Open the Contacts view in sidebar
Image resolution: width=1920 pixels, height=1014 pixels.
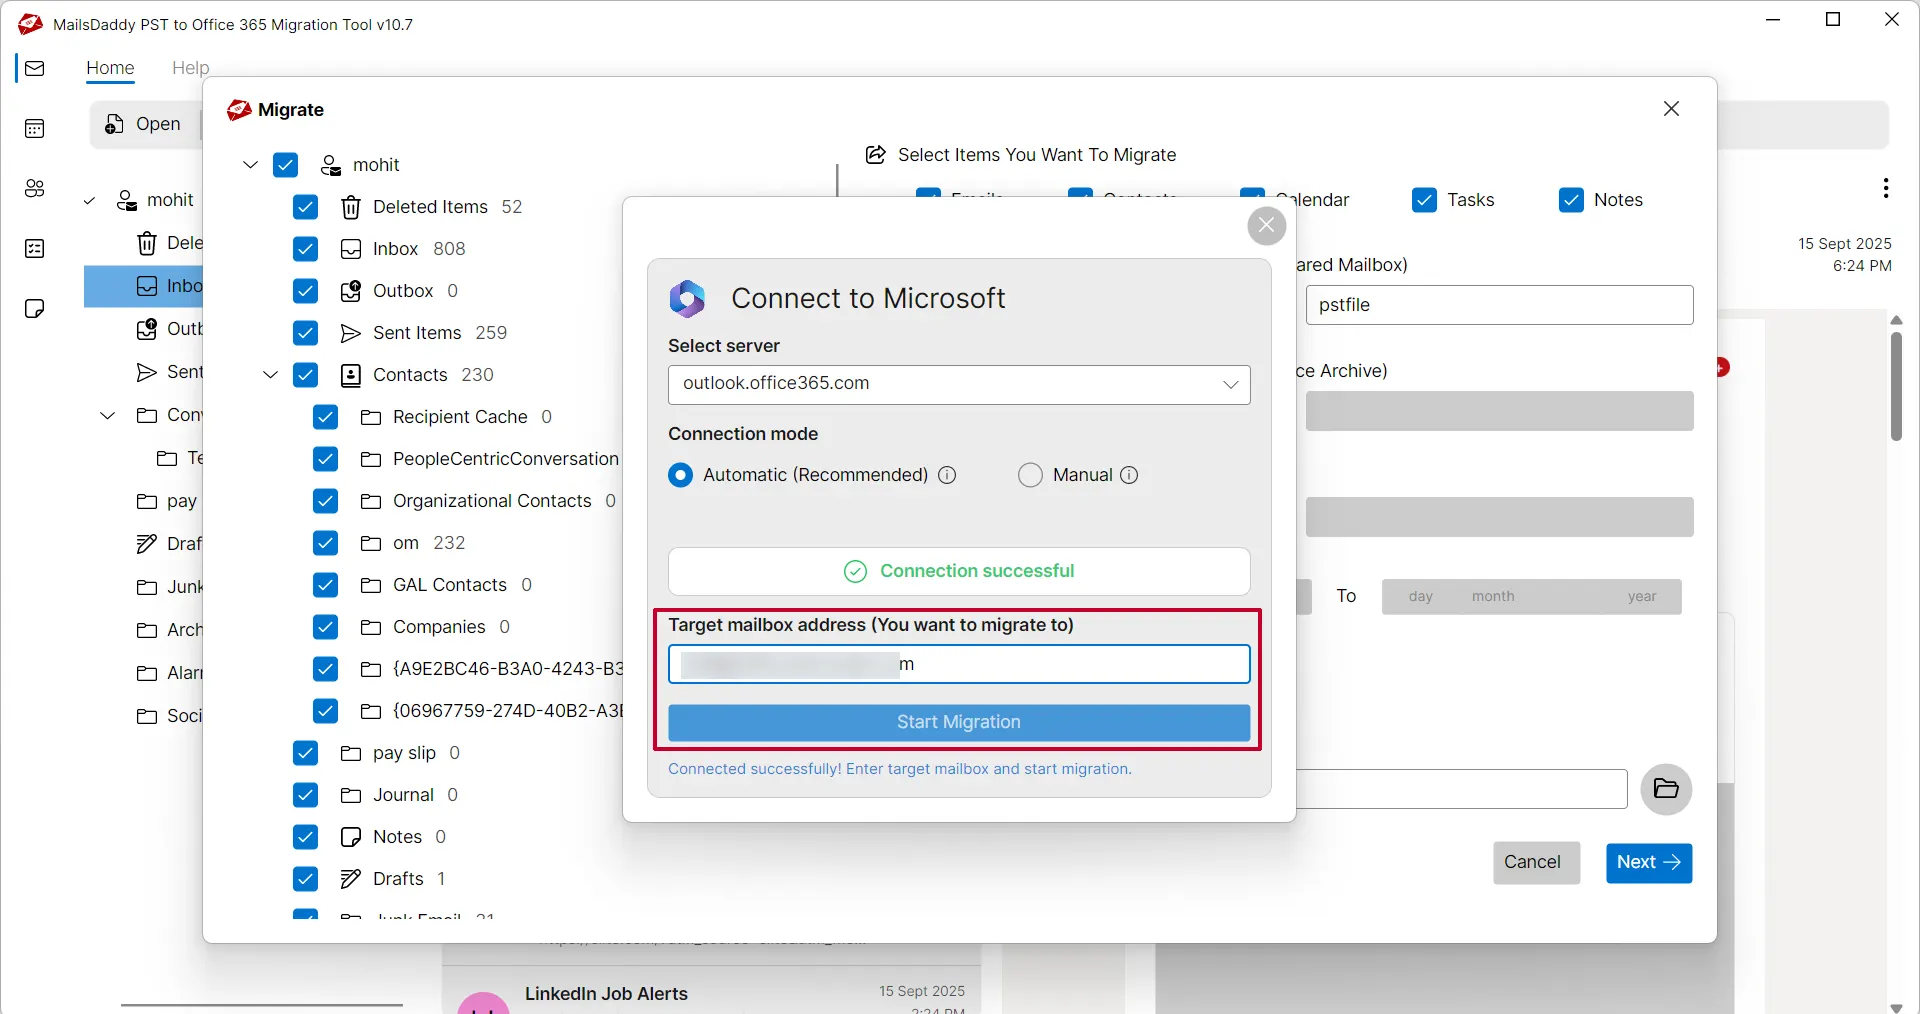35,188
